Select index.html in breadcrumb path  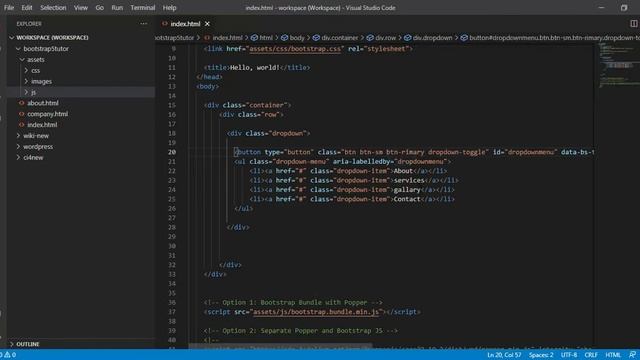(x=227, y=38)
